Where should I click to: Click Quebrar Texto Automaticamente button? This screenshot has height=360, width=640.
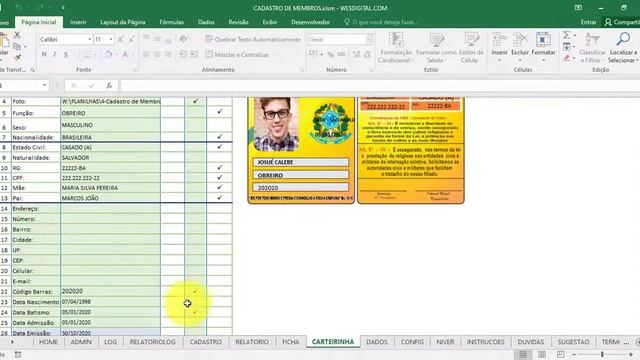click(253, 39)
